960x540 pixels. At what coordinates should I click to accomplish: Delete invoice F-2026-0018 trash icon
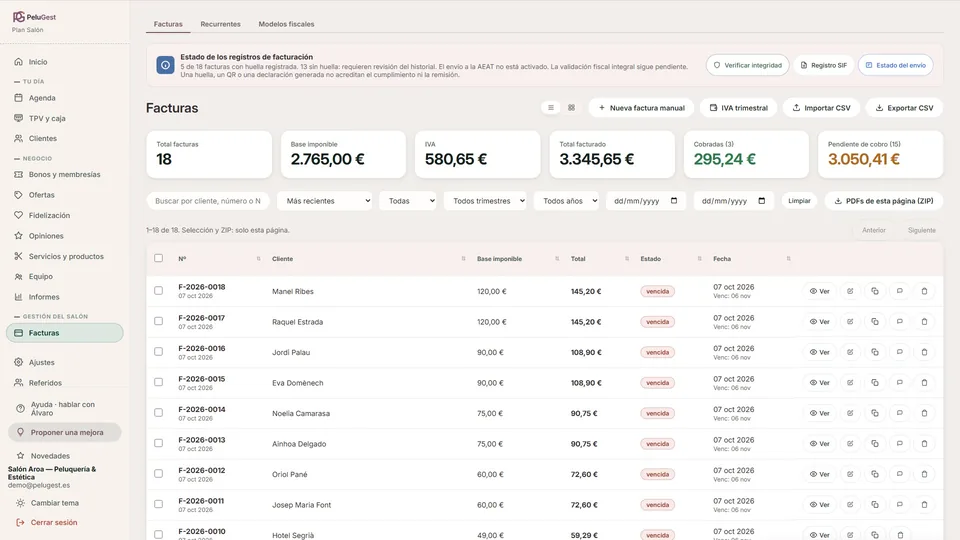coord(924,291)
